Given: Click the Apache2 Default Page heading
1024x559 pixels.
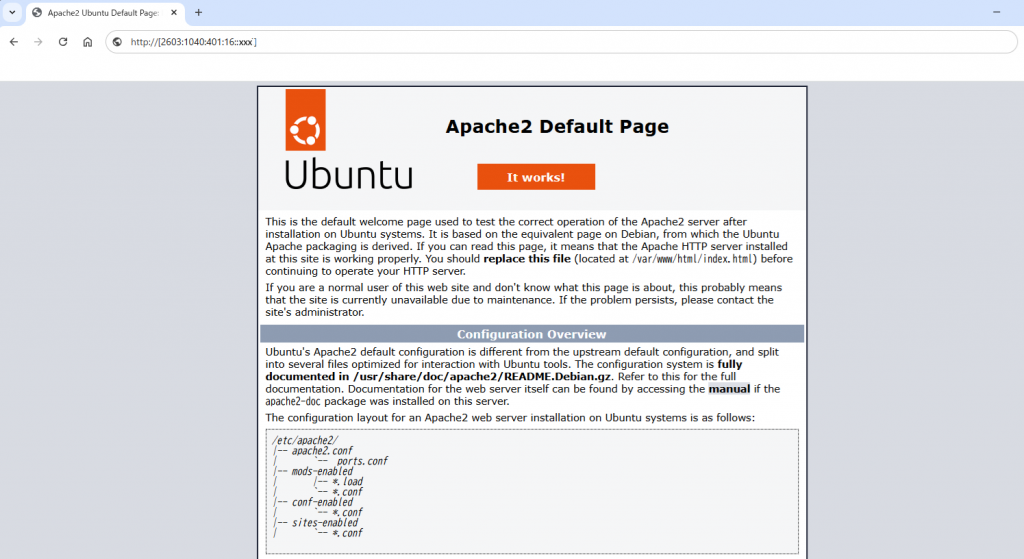Looking at the screenshot, I should [x=557, y=126].
